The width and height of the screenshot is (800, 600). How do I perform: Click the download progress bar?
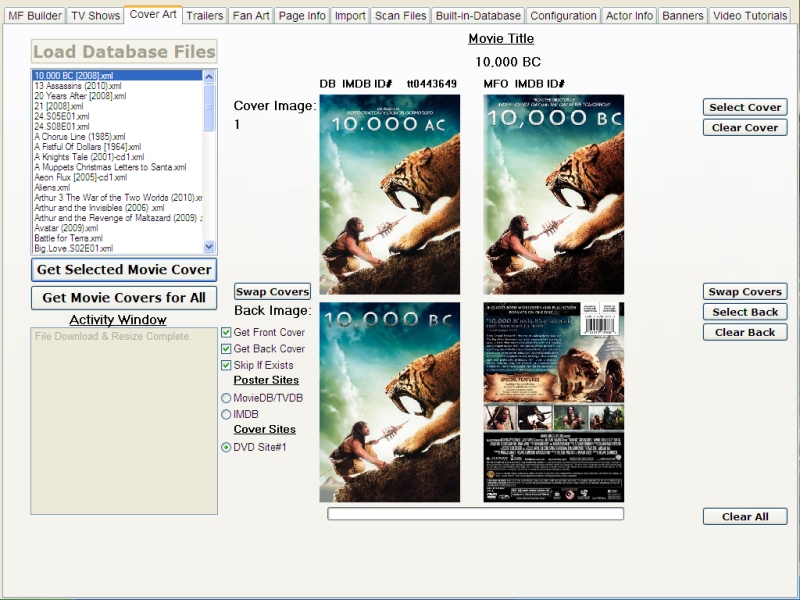click(x=475, y=514)
